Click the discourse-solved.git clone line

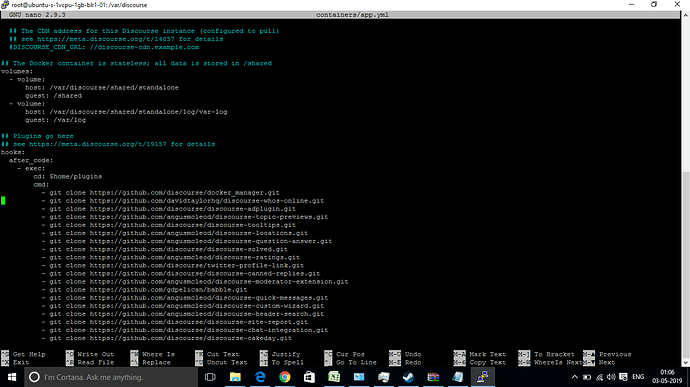click(165, 249)
